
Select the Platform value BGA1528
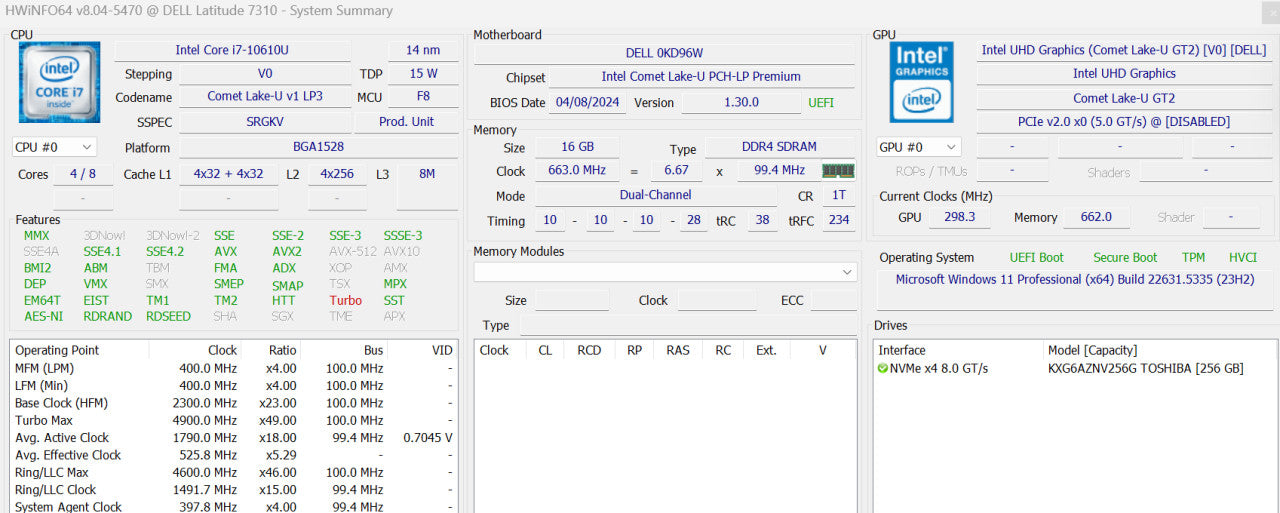pos(319,147)
